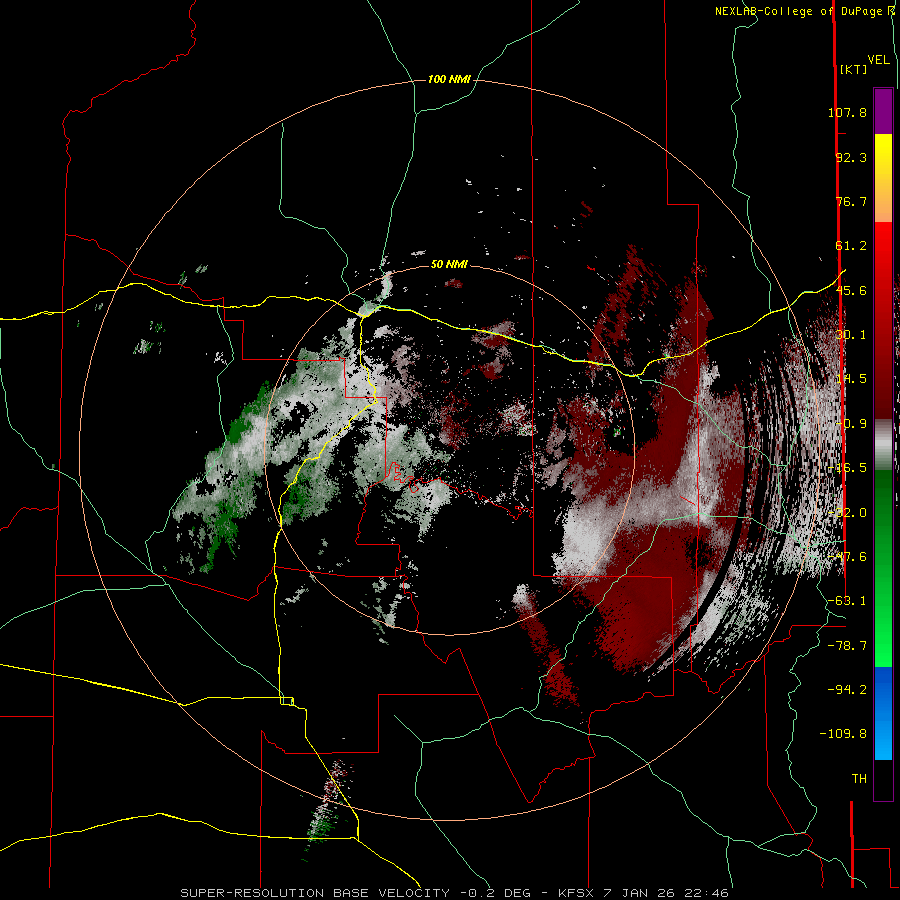Click the -78.7 velocity scale value
900x900 pixels.
coord(847,646)
